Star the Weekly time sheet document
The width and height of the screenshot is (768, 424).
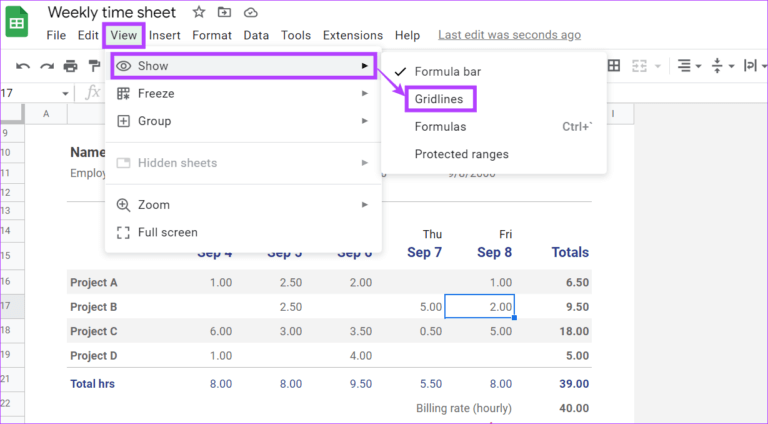[198, 13]
